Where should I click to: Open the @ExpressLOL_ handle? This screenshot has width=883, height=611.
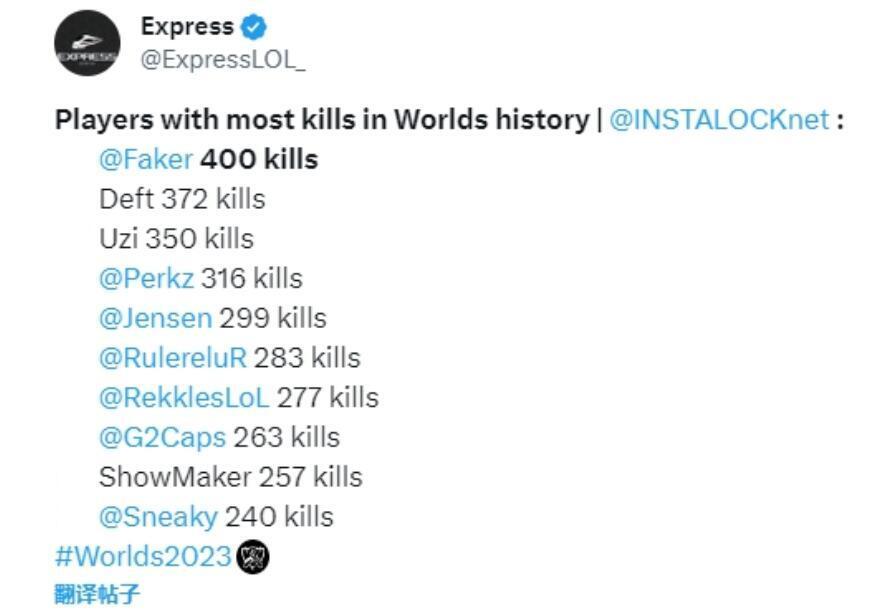click(x=223, y=60)
